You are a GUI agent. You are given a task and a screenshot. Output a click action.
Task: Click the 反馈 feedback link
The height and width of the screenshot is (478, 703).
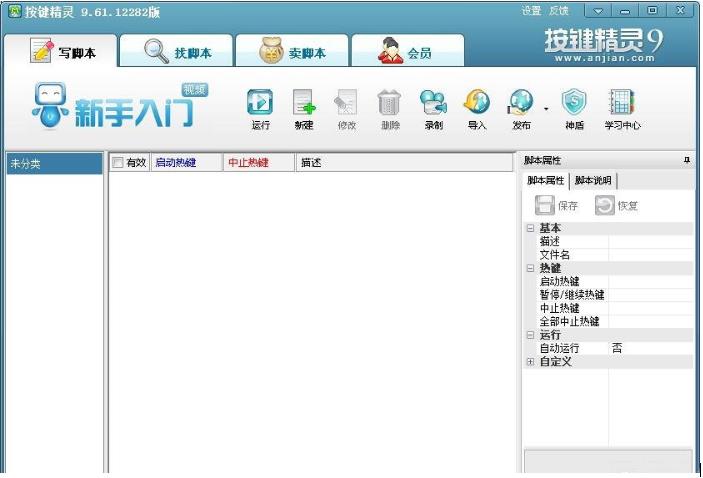[x=559, y=11]
